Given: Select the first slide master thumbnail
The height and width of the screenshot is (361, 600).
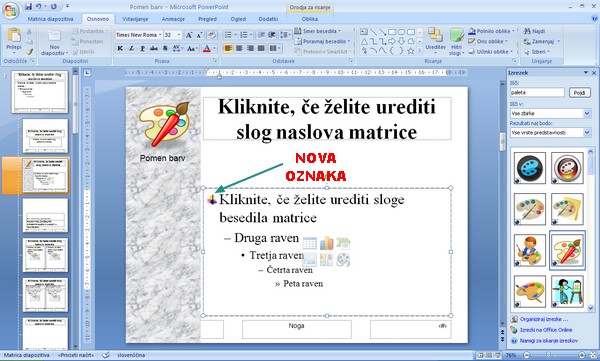Looking at the screenshot, I should tap(40, 92).
